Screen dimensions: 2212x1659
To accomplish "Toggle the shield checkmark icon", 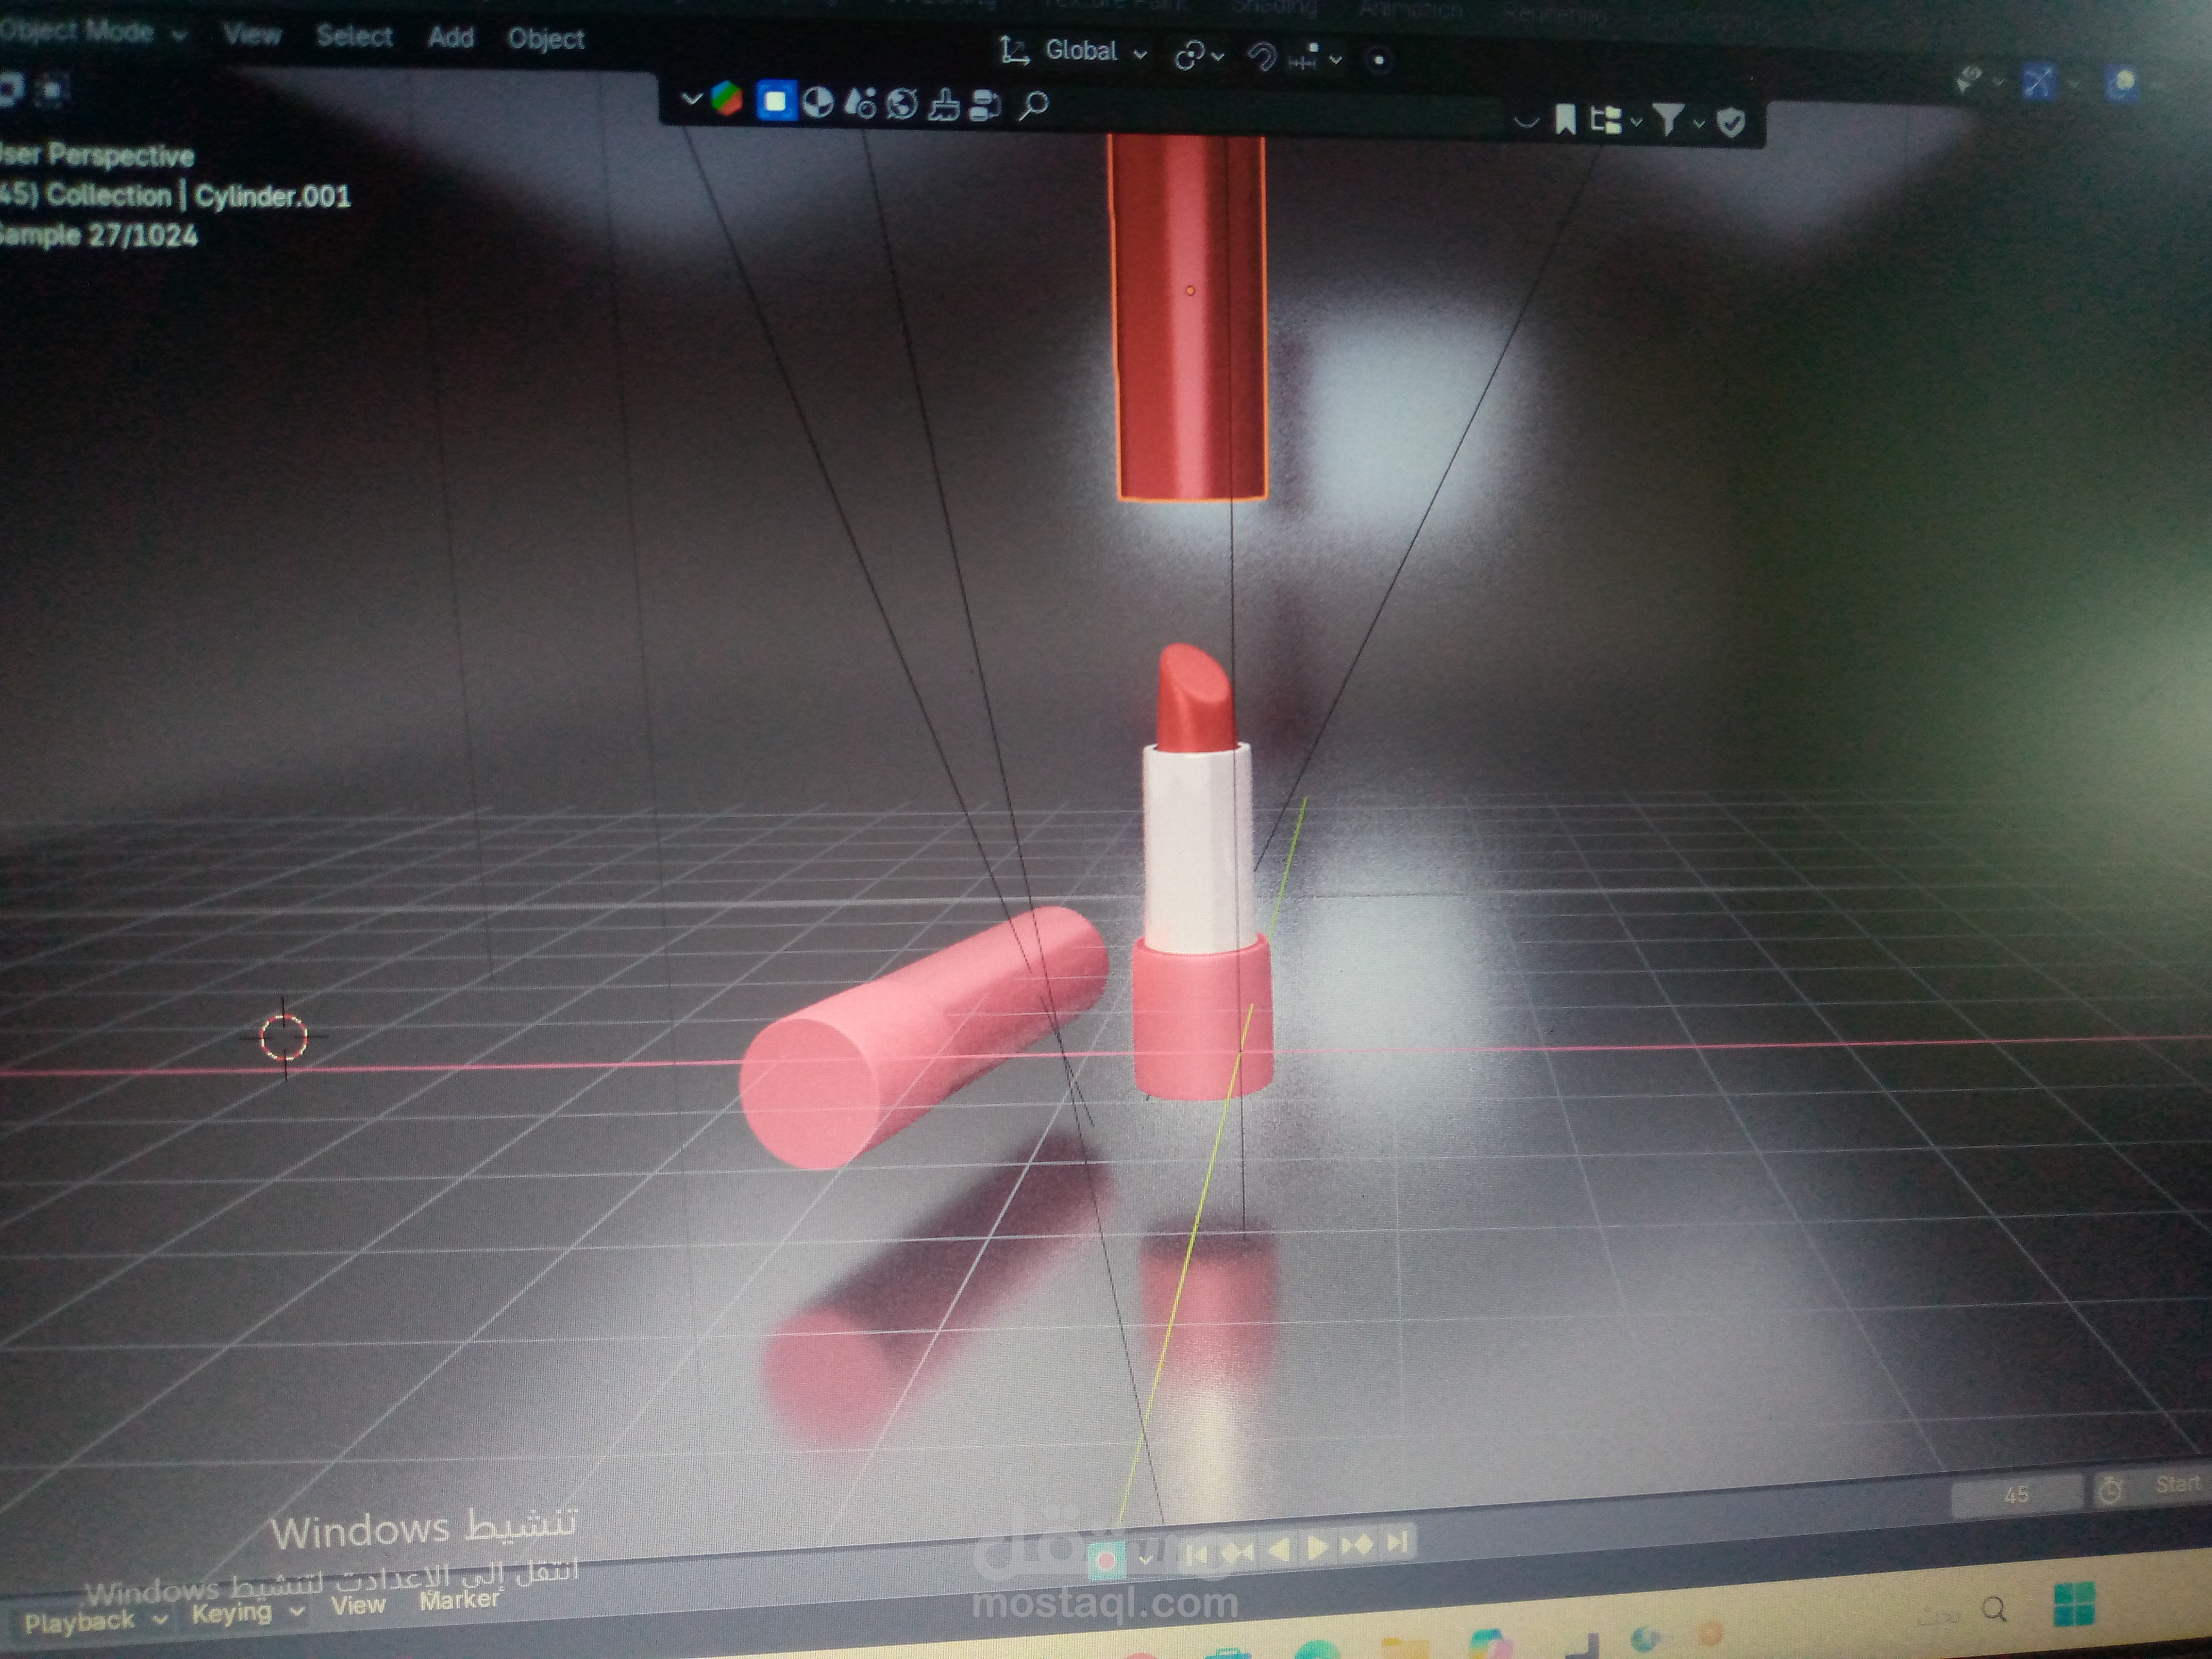I will click(1731, 123).
